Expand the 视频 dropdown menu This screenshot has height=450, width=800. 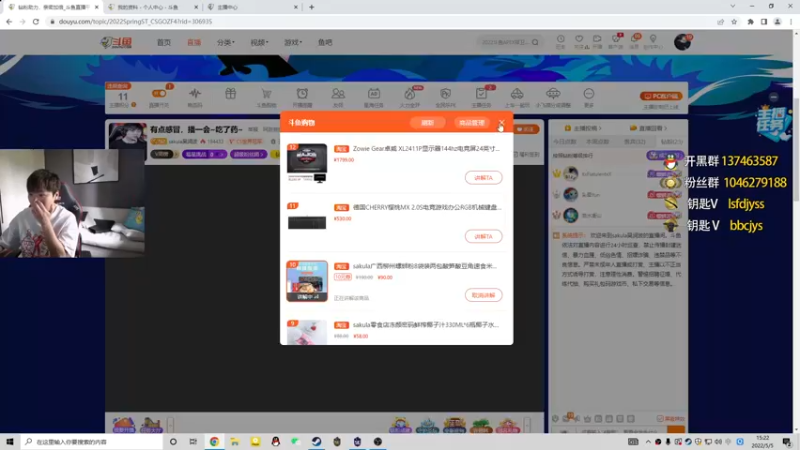[x=259, y=42]
